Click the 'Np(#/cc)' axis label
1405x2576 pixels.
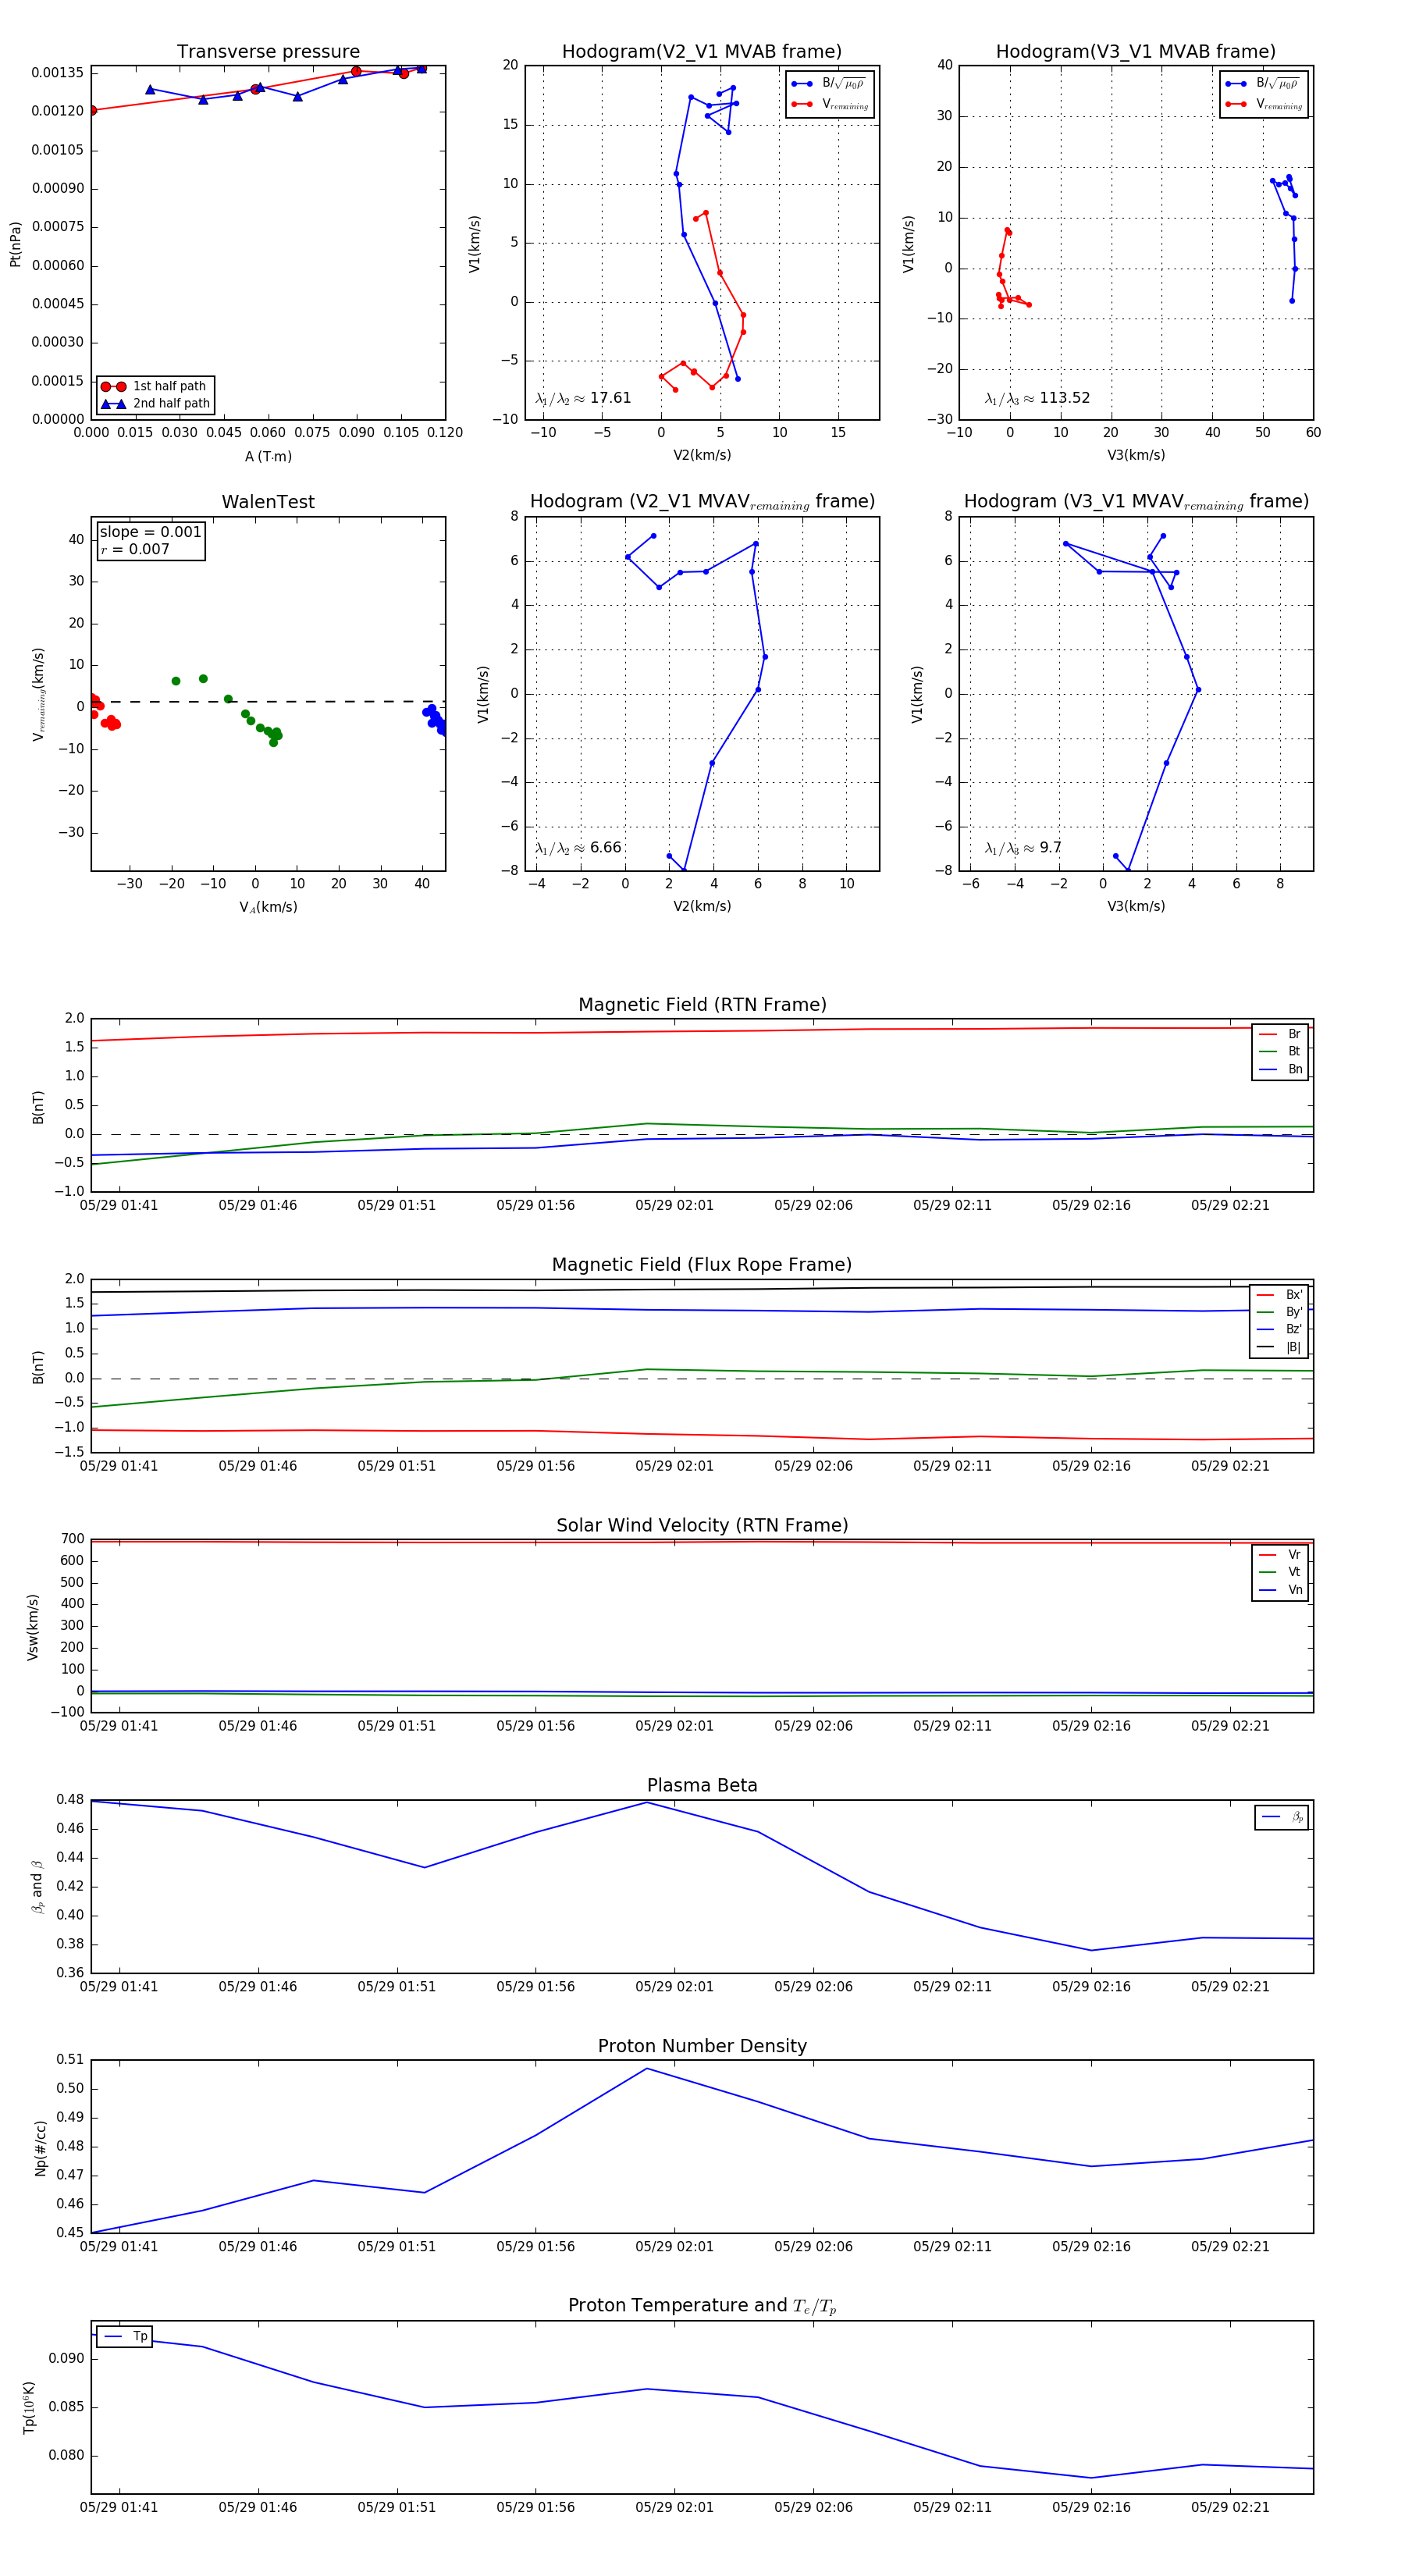coord(40,2147)
